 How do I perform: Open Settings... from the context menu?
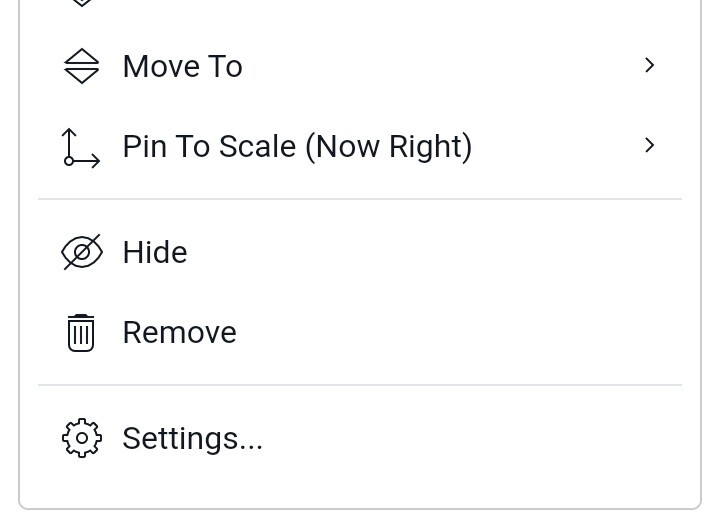pyautogui.click(x=192, y=438)
